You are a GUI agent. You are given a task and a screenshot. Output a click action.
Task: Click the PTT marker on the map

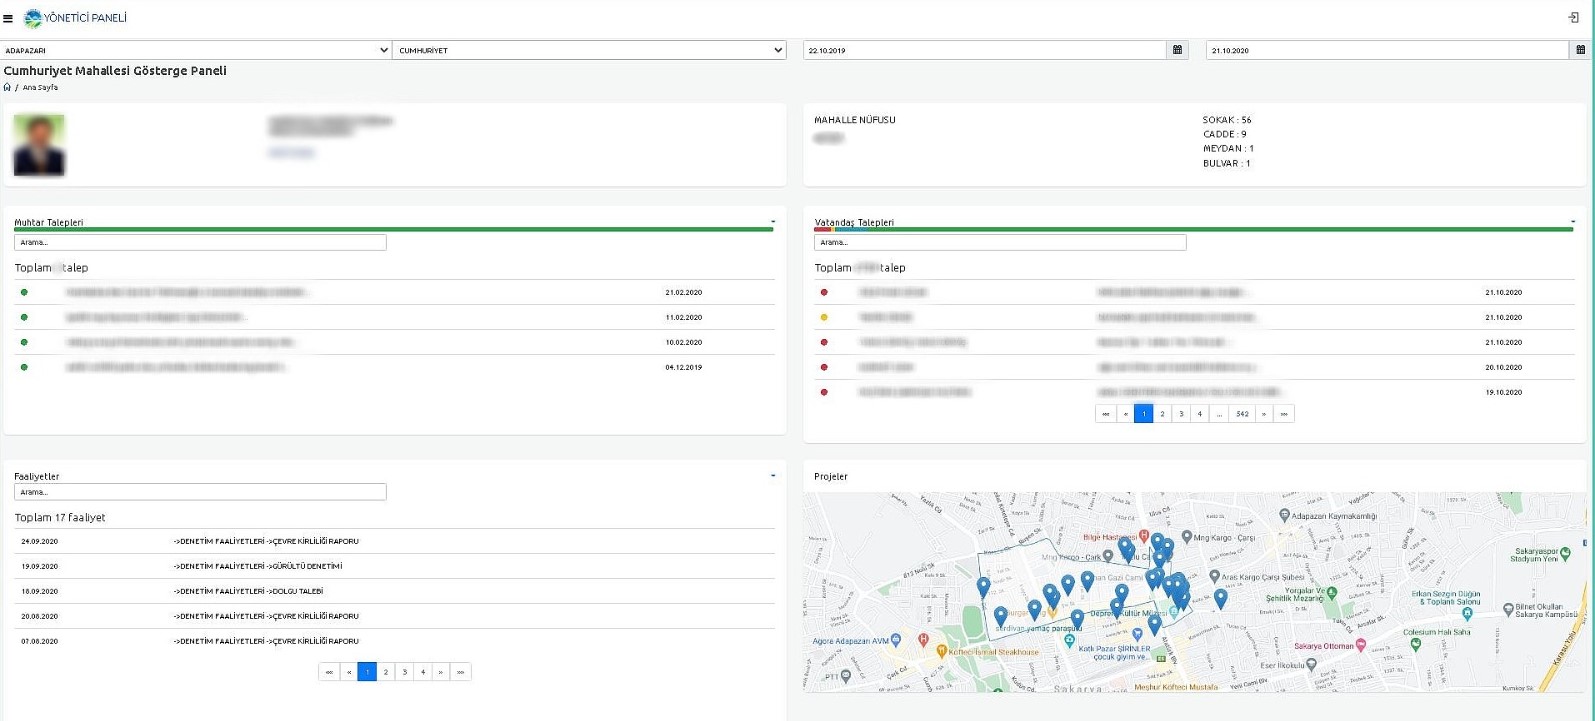846,677
